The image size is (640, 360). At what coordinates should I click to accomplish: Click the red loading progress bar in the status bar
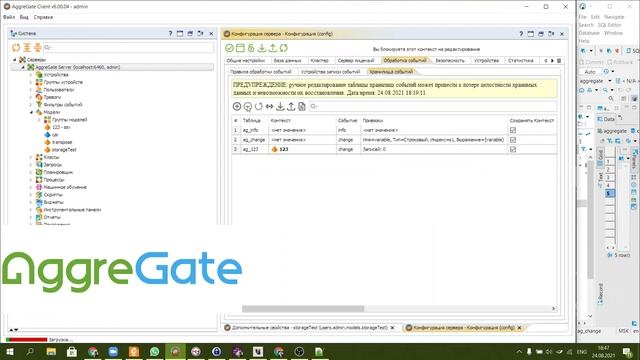[27, 340]
